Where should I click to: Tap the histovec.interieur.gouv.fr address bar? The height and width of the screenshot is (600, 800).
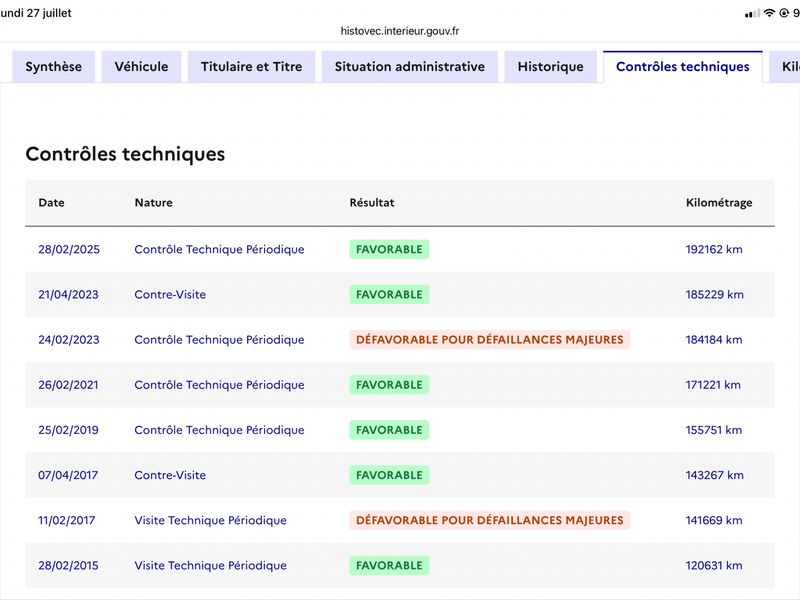(x=400, y=31)
